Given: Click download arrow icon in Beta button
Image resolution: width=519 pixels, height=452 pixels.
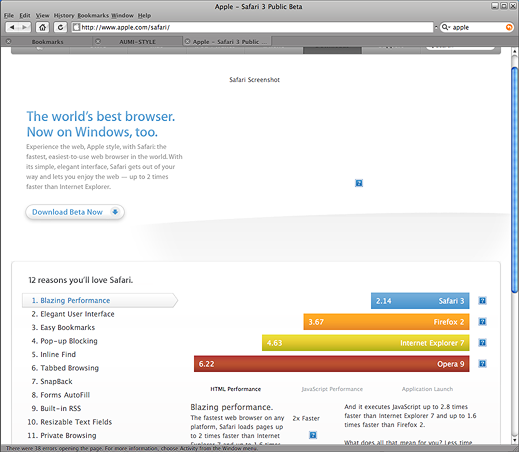Looking at the screenshot, I should point(115,212).
